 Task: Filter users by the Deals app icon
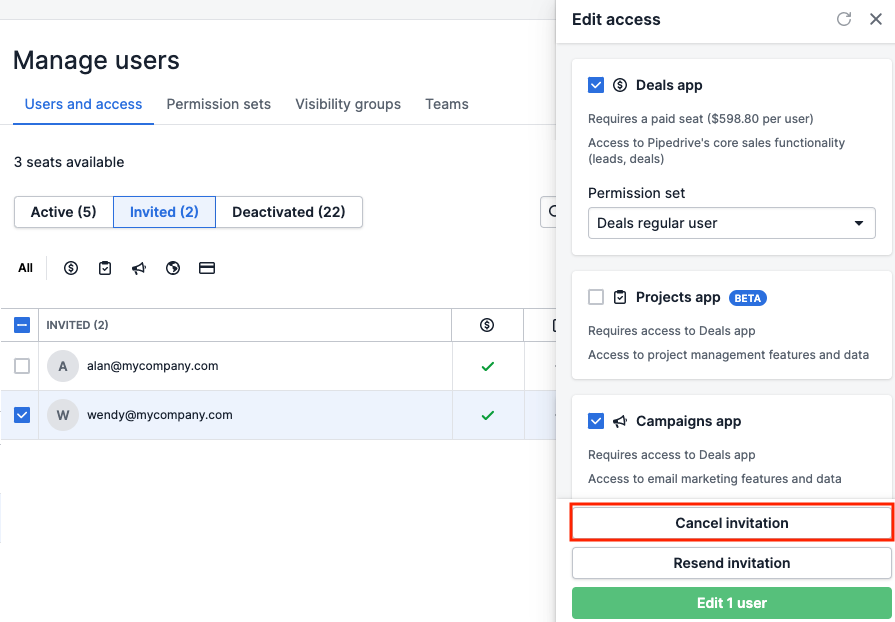(x=70, y=268)
